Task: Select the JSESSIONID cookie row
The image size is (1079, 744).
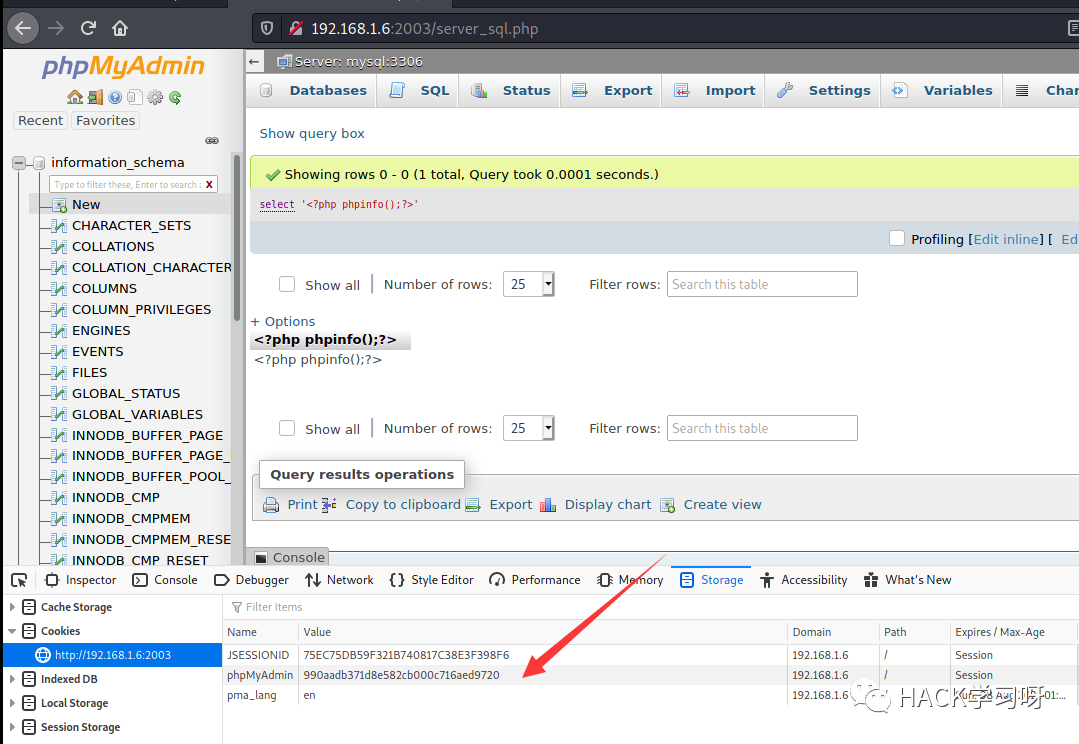Action: 650,655
